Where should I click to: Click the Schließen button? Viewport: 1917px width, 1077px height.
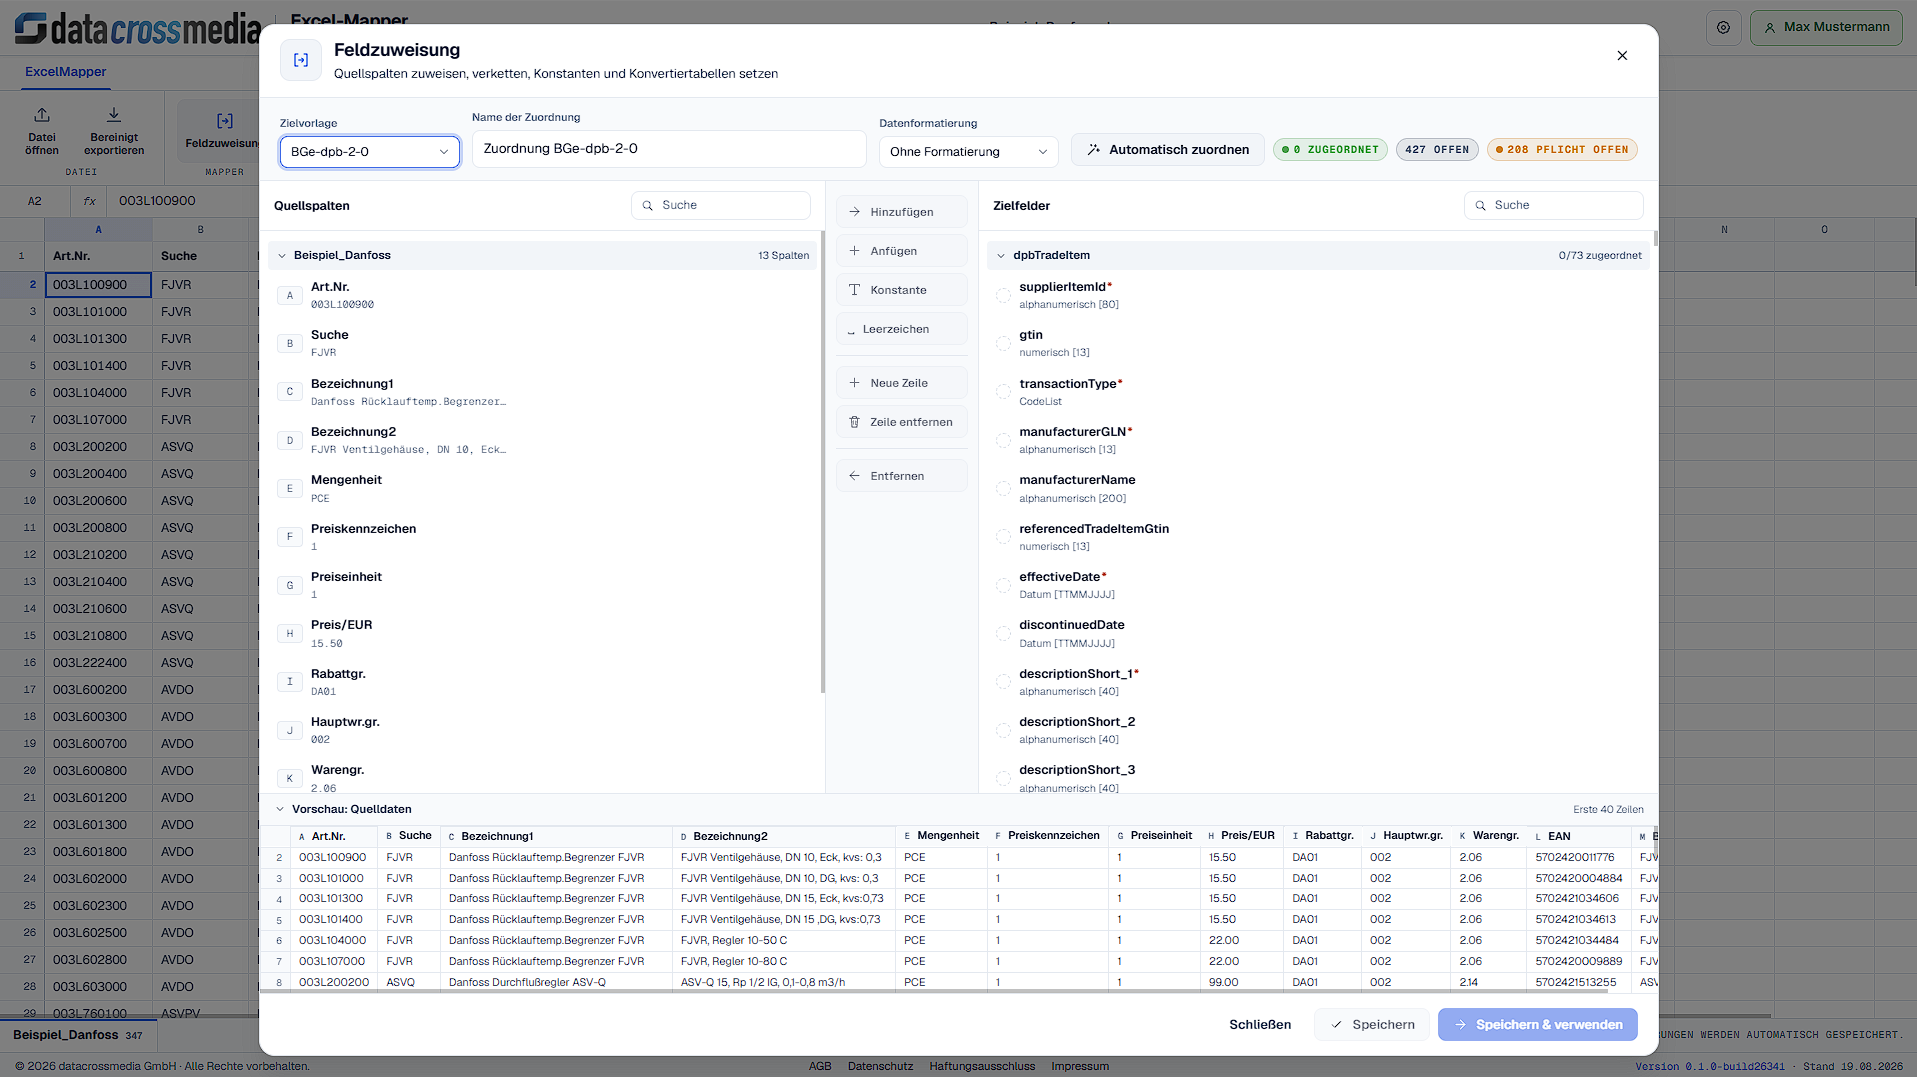click(1260, 1025)
